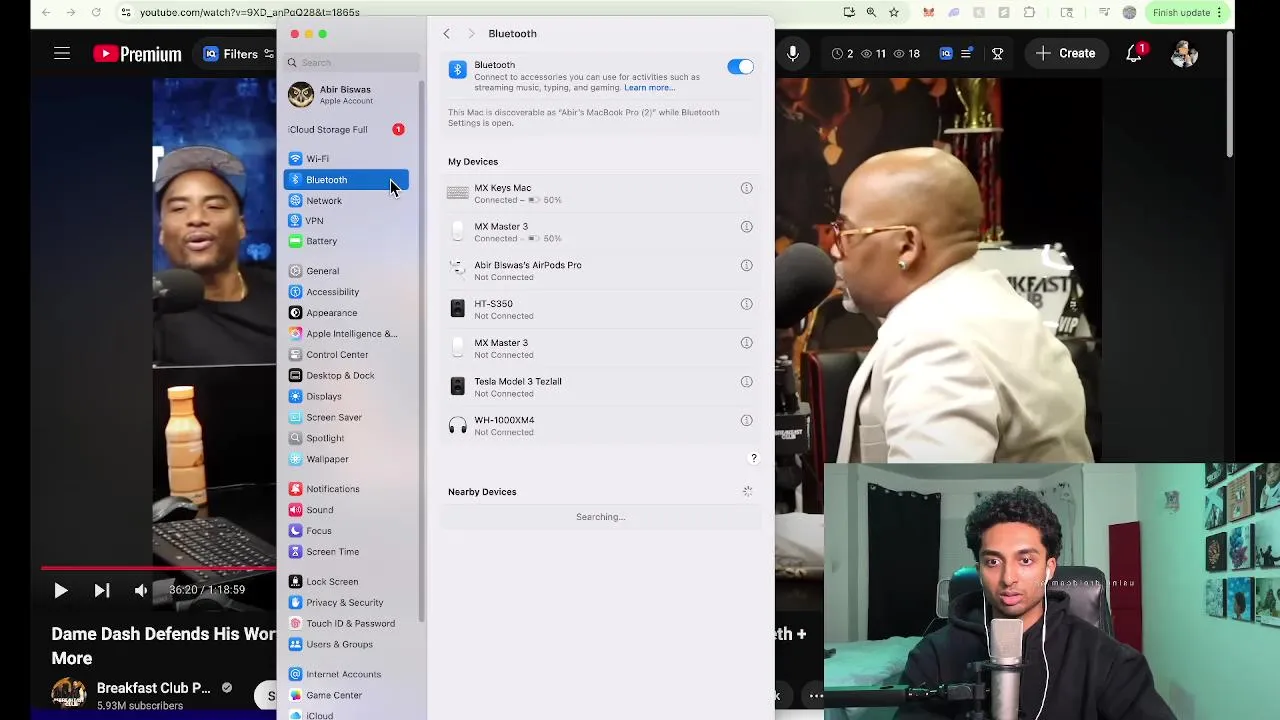The height and width of the screenshot is (720, 1280).
Task: Open iCloud Storage Full alert
Action: pyautogui.click(x=346, y=130)
